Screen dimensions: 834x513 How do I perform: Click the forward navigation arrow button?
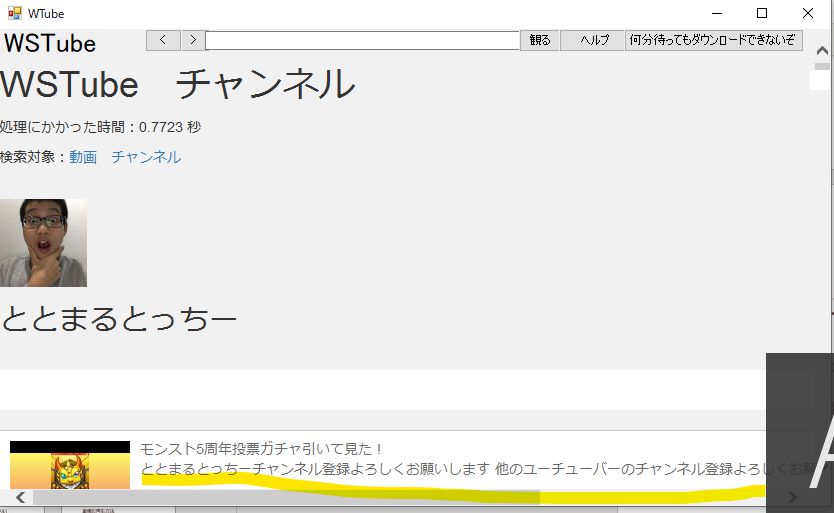point(193,40)
